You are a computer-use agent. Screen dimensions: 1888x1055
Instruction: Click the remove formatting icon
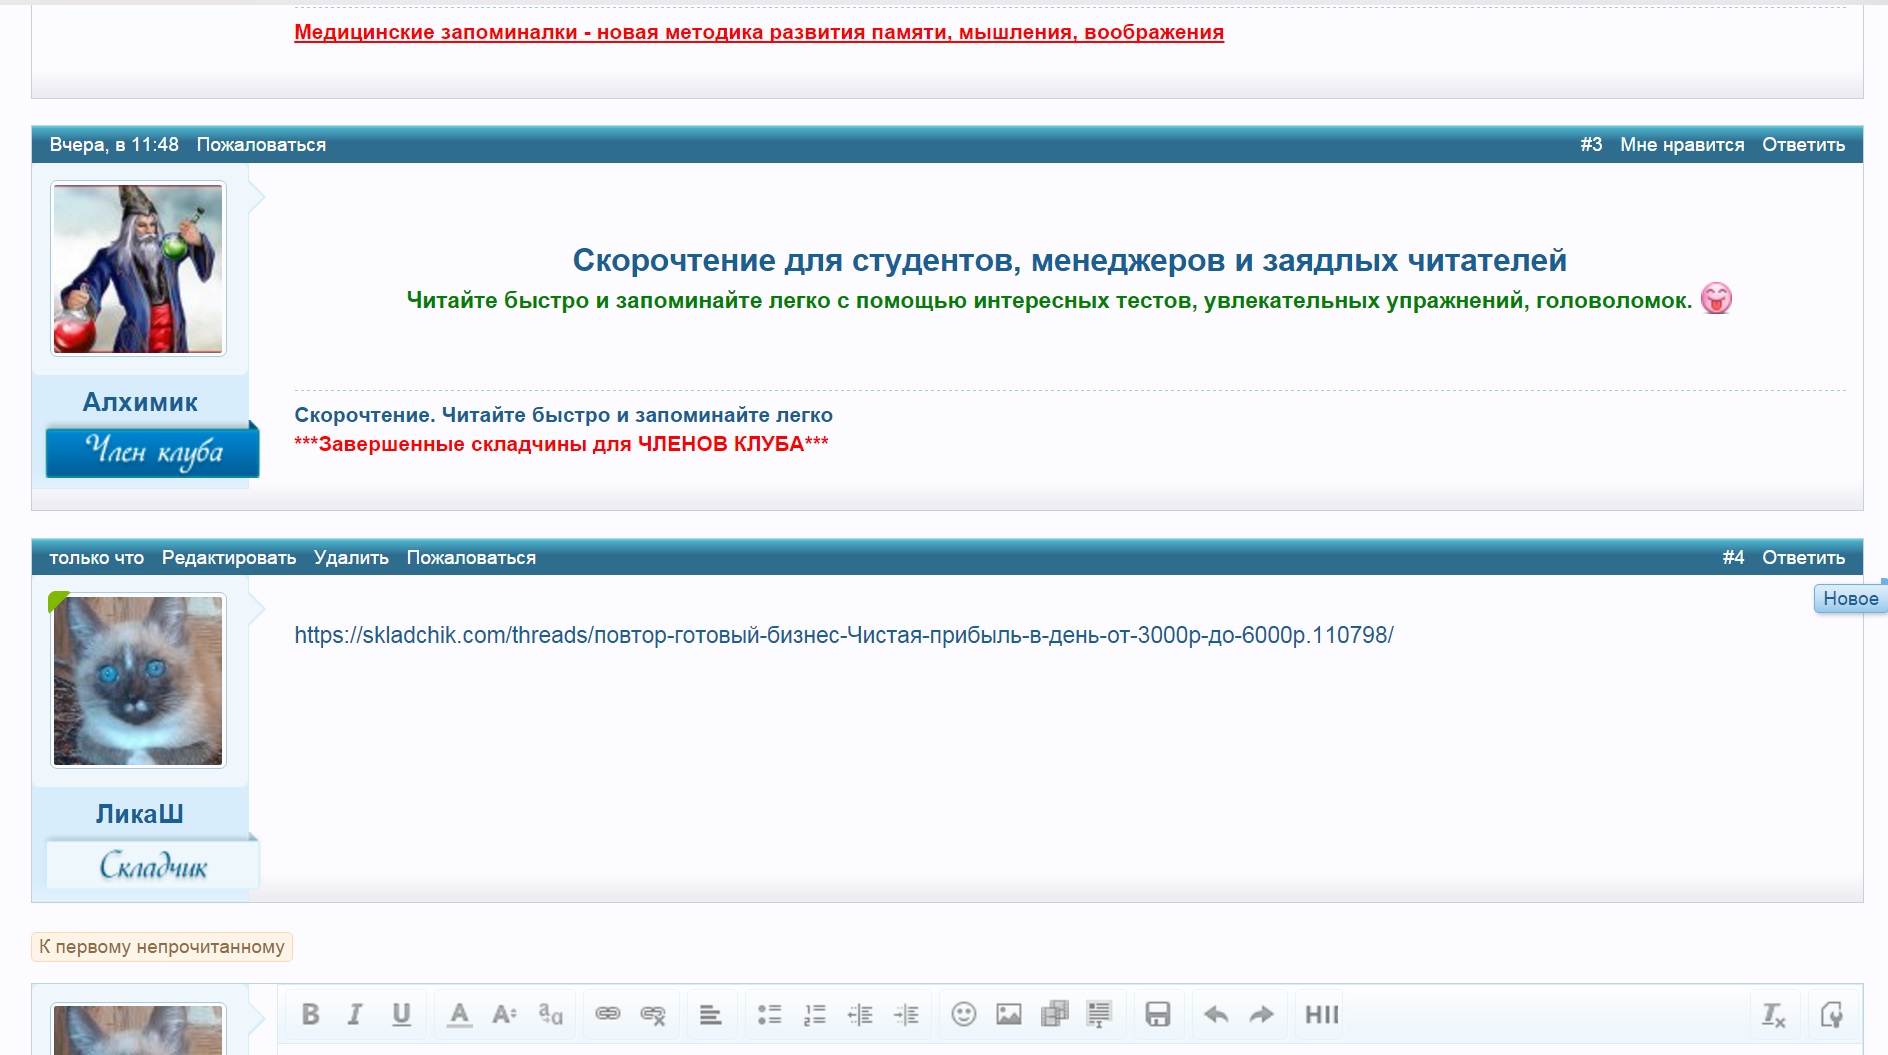(x=1773, y=1014)
